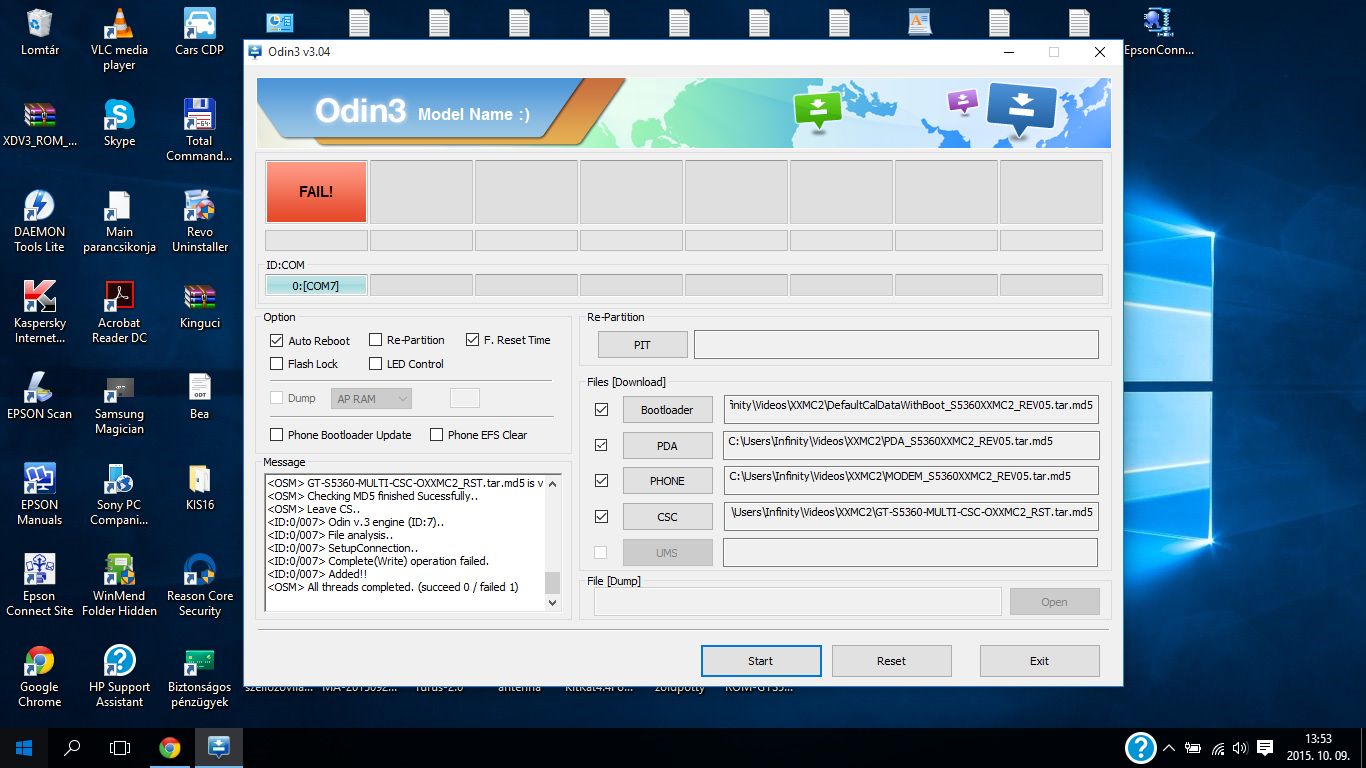Screen dimensions: 1366x768
Task: Open the volume tray icon
Action: pos(1240,747)
